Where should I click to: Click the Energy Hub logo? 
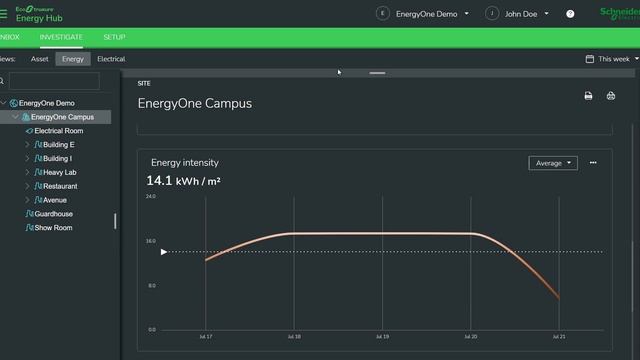coord(39,14)
